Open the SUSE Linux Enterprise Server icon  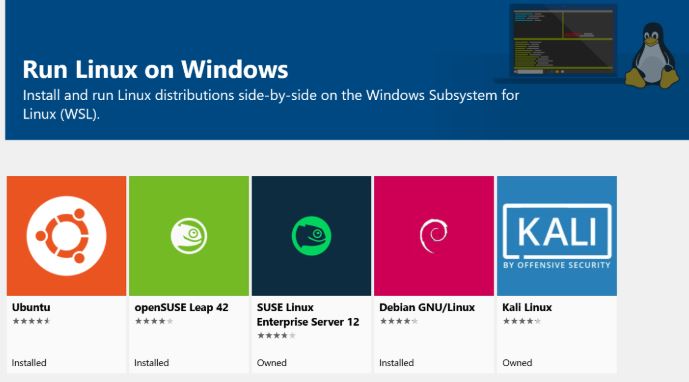(312, 236)
